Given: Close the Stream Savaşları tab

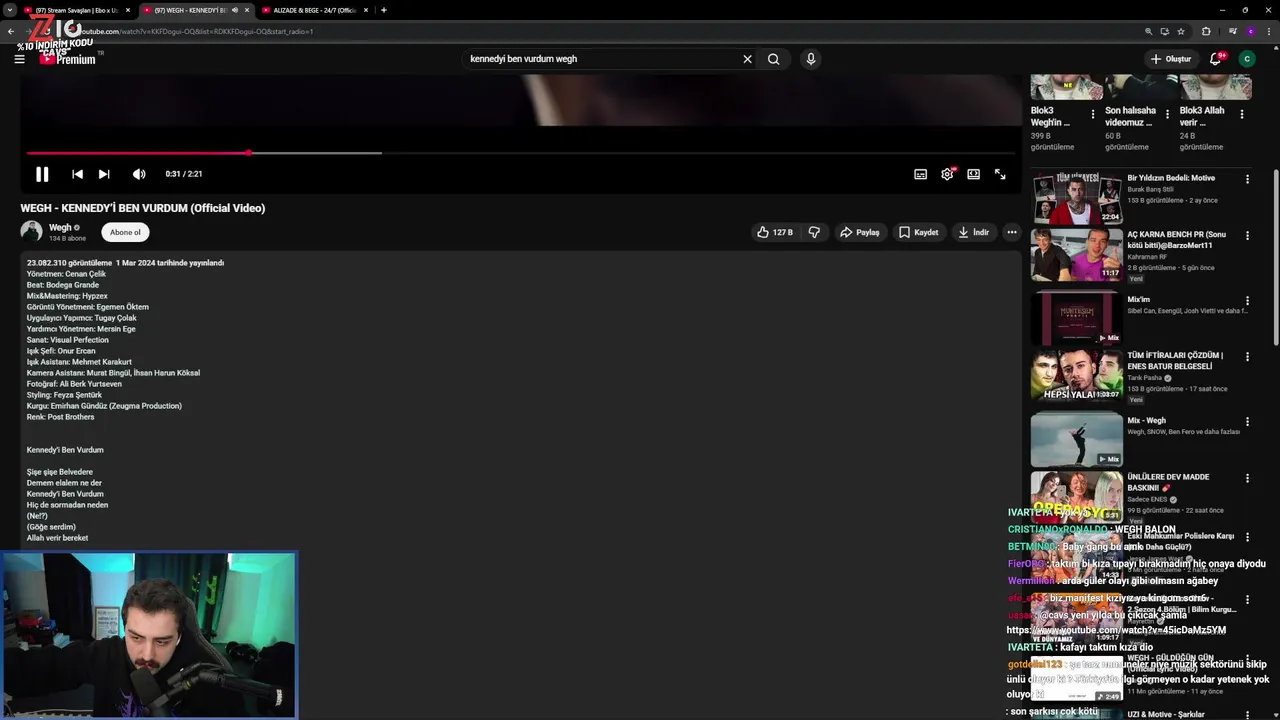Looking at the screenshot, I should (128, 10).
